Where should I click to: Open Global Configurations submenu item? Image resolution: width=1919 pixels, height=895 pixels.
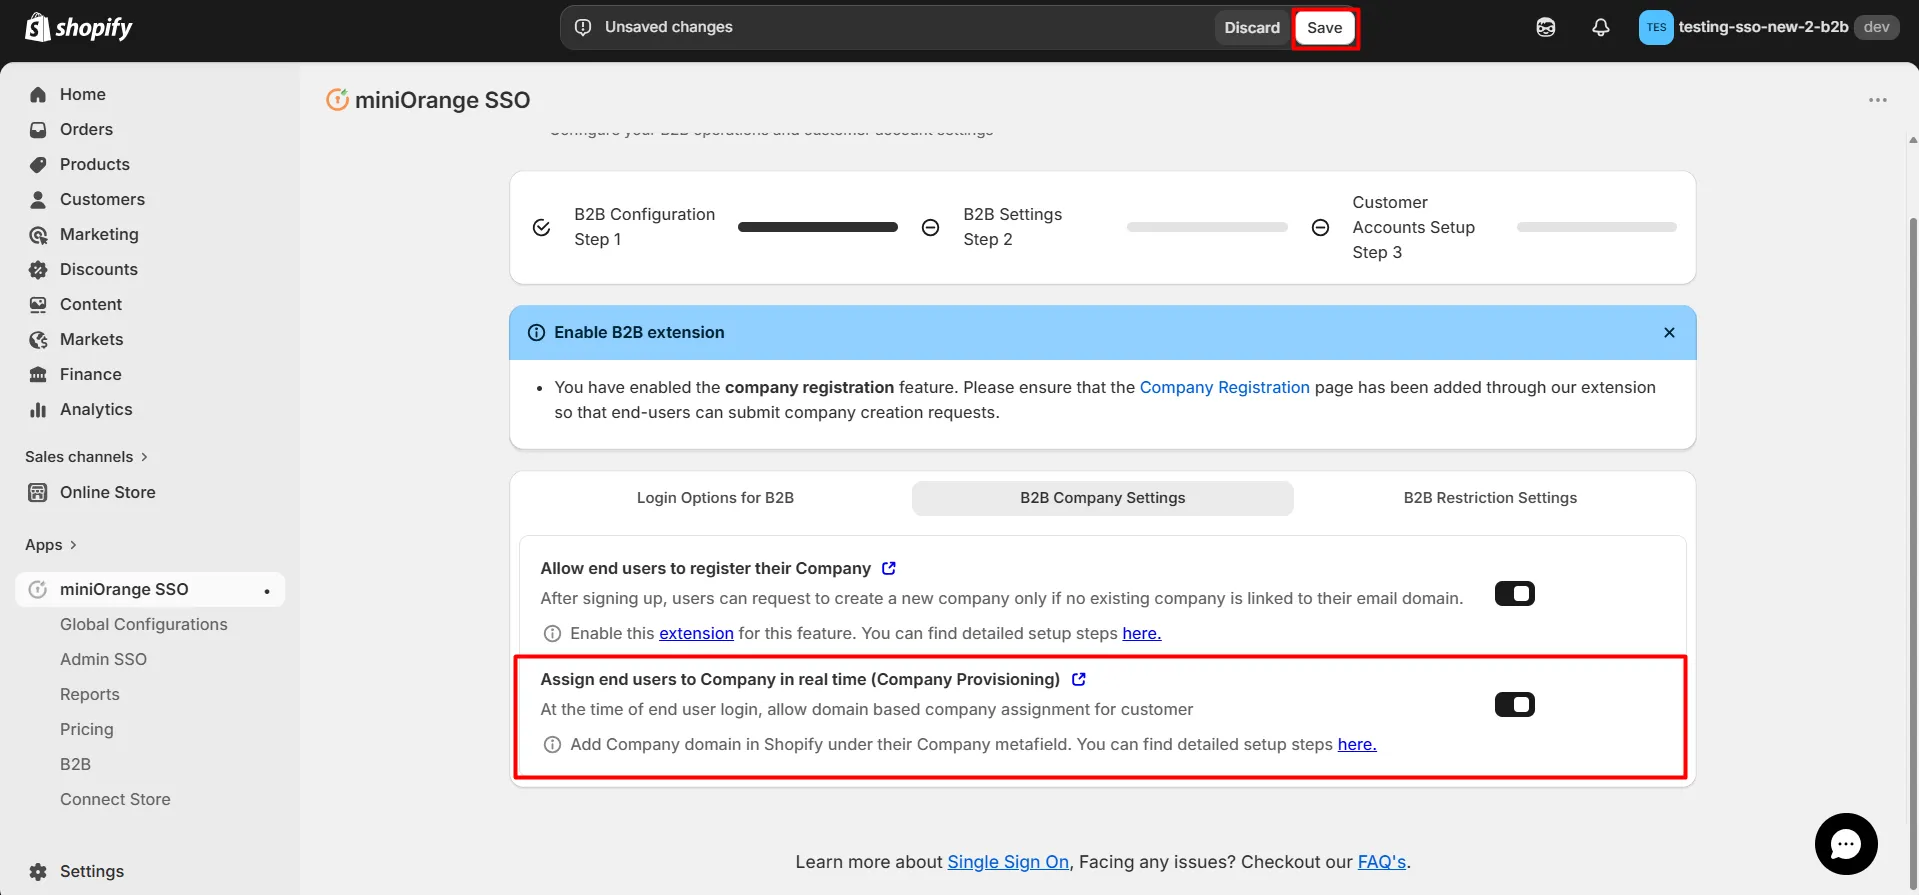pyautogui.click(x=144, y=624)
